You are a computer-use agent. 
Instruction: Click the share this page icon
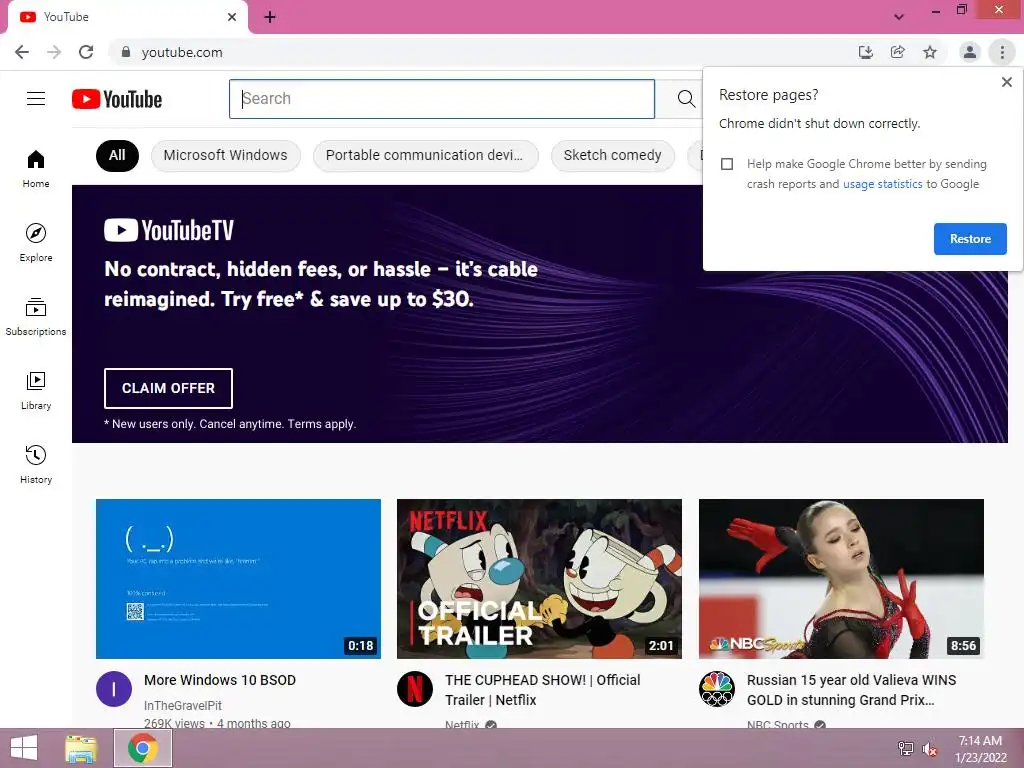tap(898, 52)
